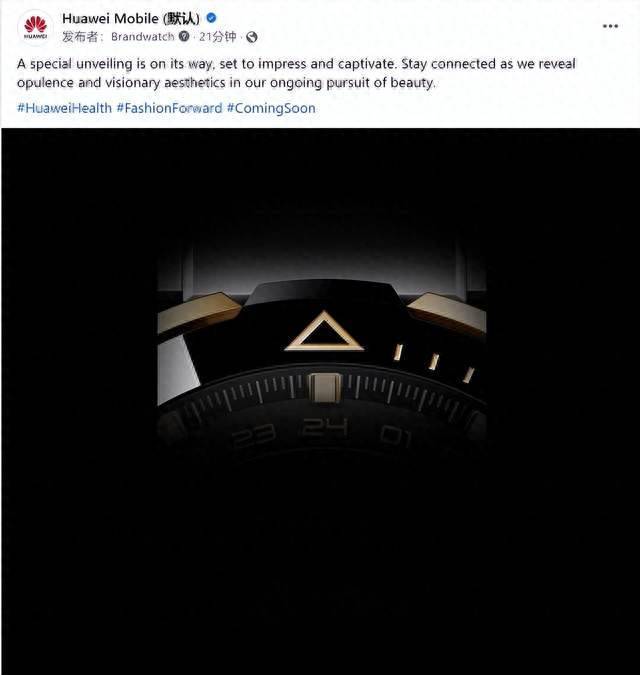Click the 24 numeral on watch dial
640x675 pixels.
pos(325,427)
